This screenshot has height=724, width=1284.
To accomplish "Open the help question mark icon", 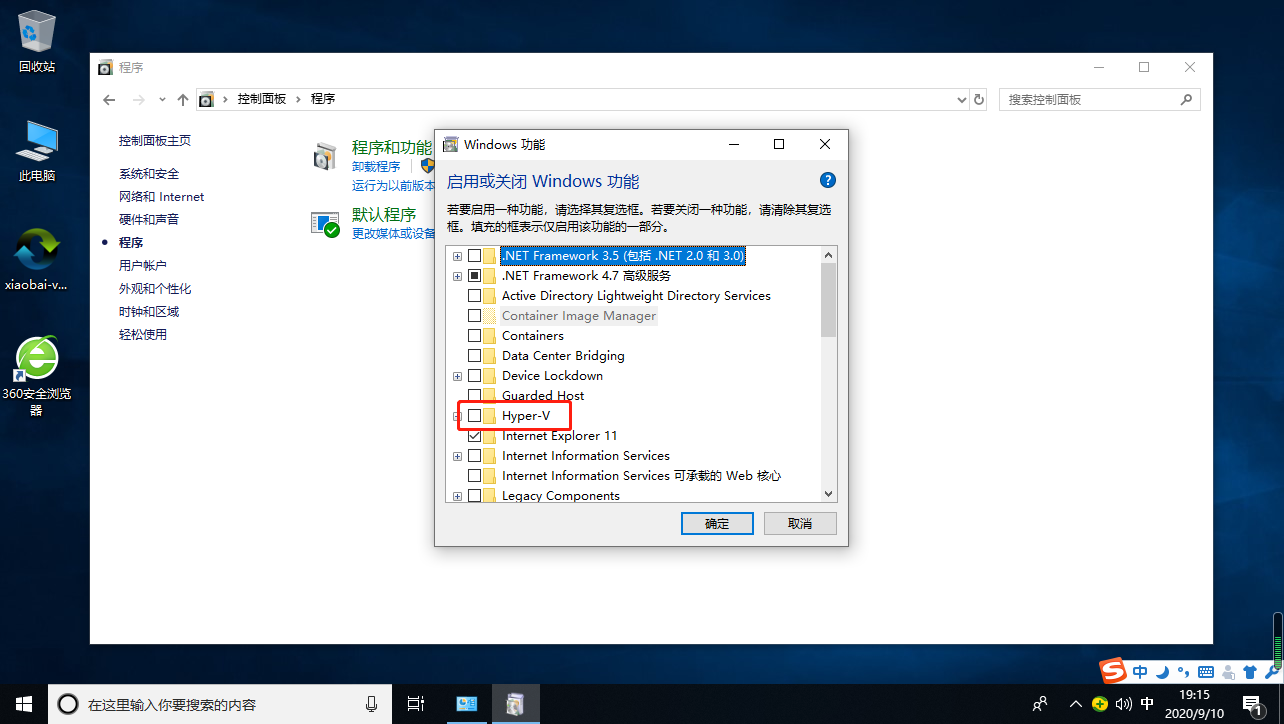I will tap(827, 181).
